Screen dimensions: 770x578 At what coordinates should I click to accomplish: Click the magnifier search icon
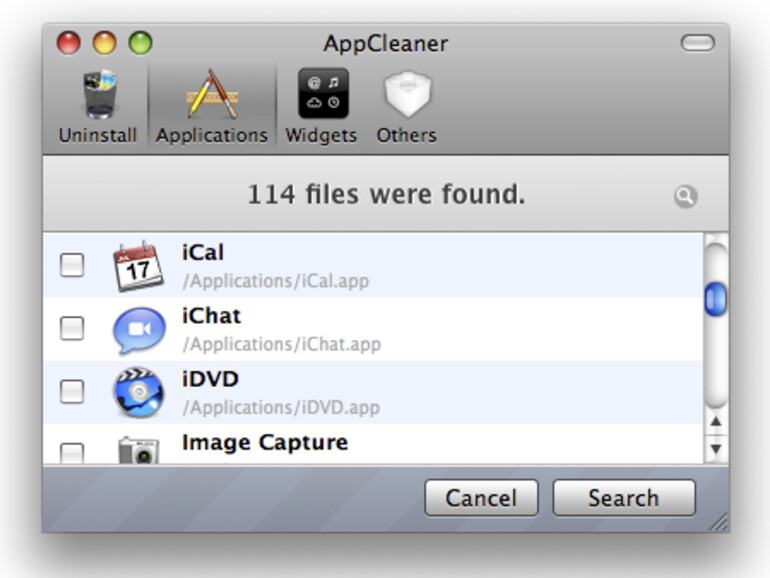pyautogui.click(x=685, y=197)
